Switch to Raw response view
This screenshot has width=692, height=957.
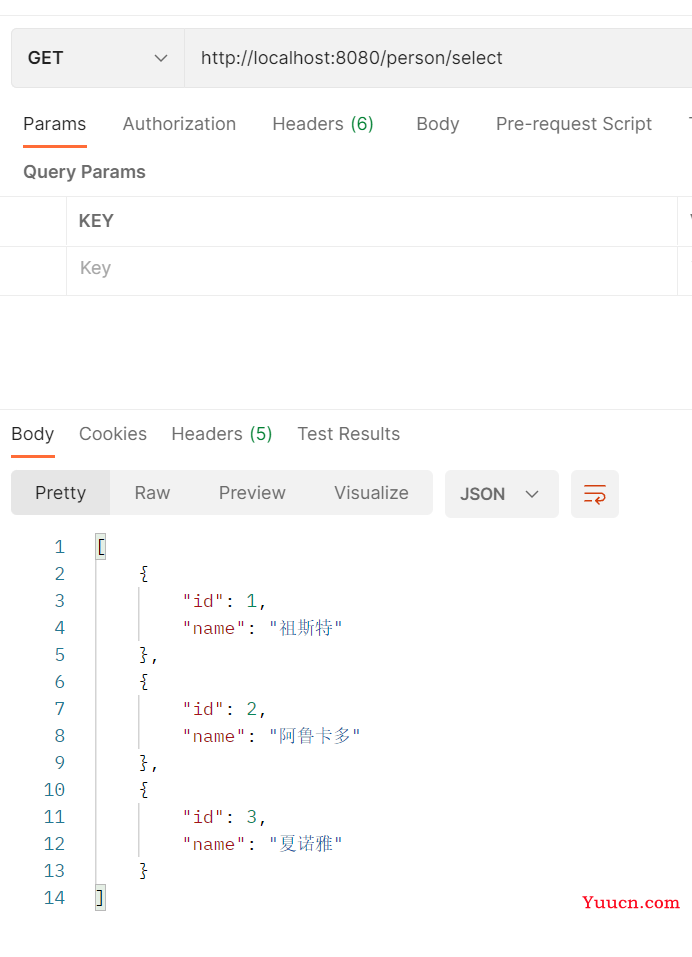[x=152, y=493]
